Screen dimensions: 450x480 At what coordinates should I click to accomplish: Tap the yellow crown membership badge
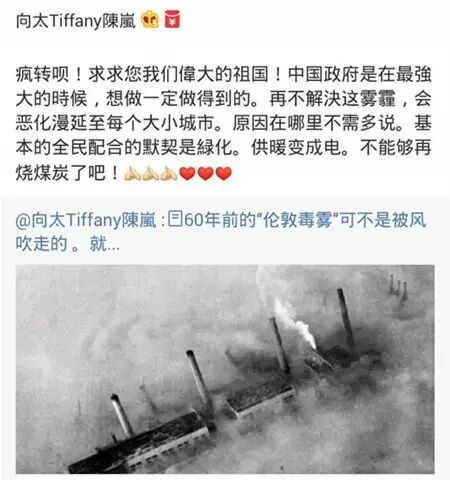point(150,20)
